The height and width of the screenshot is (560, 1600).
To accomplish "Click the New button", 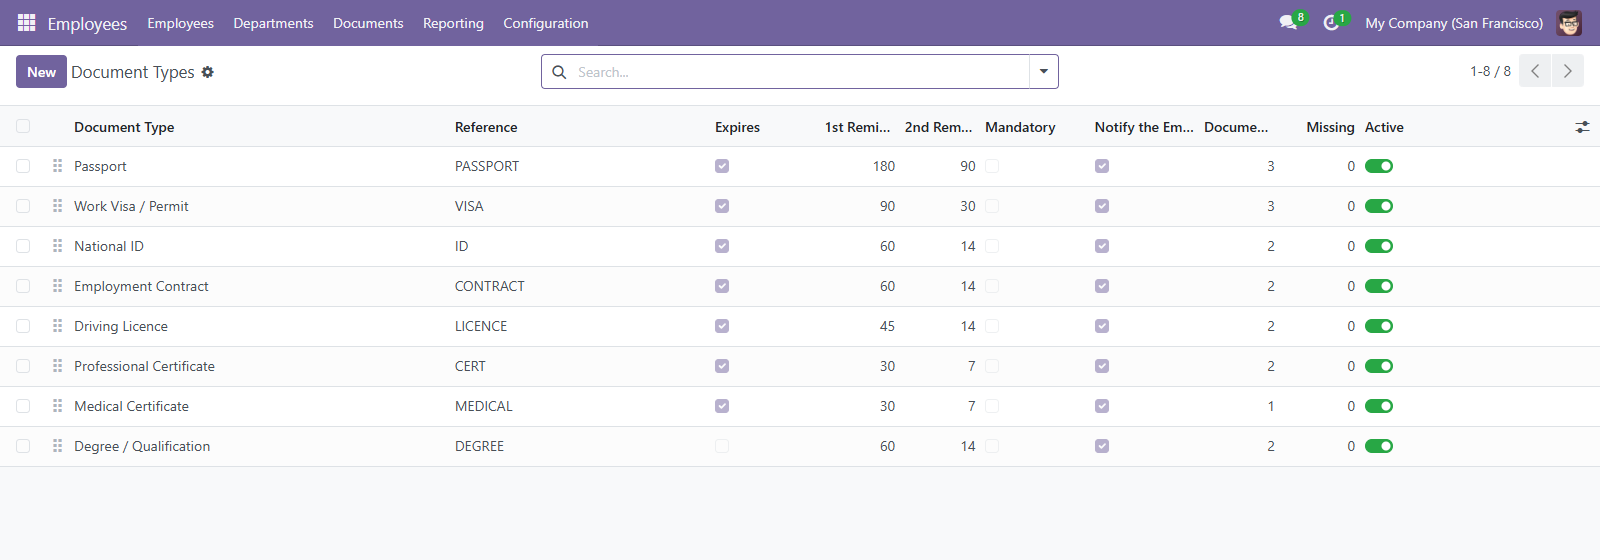I will tap(41, 72).
